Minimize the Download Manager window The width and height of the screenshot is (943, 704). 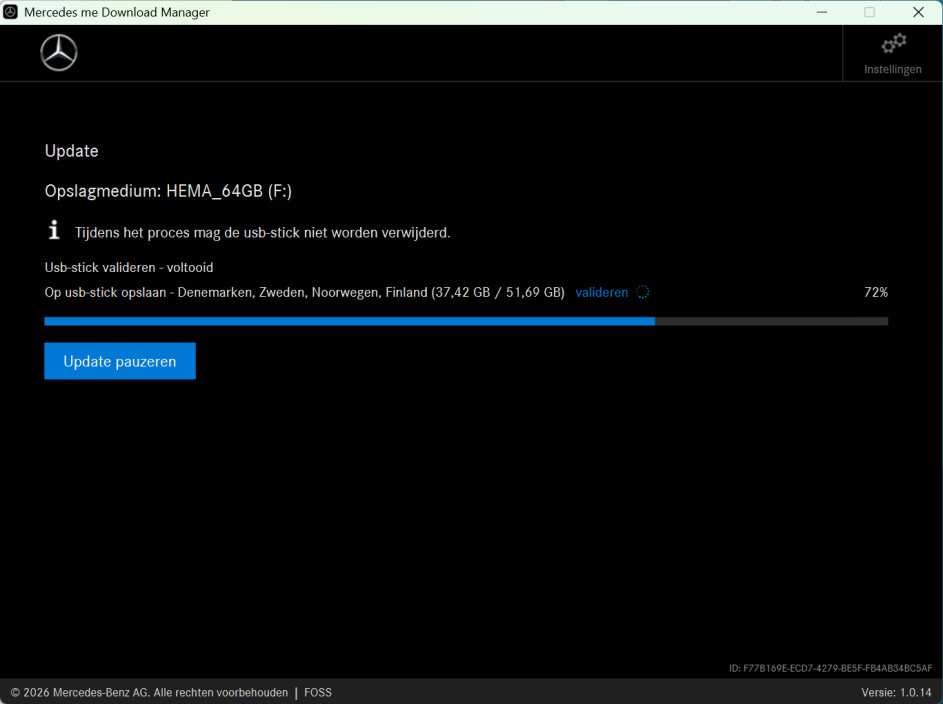[x=822, y=12]
